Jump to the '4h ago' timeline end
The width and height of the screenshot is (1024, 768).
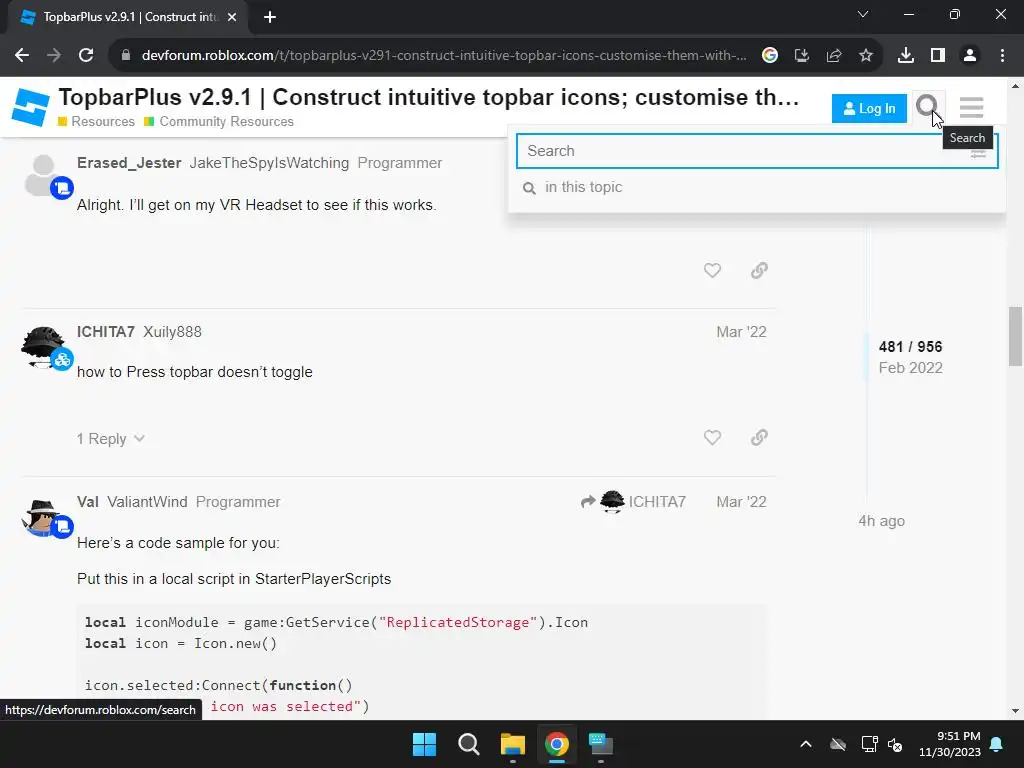tap(882, 521)
